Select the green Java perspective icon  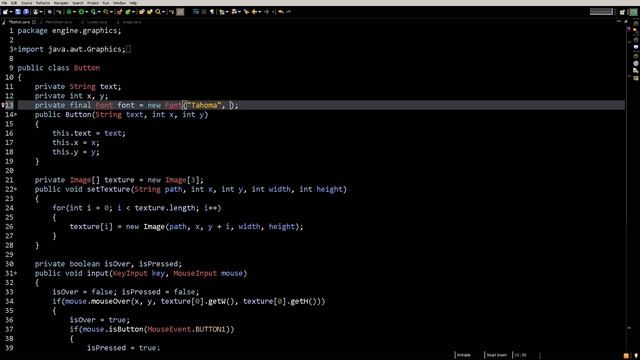634,12
